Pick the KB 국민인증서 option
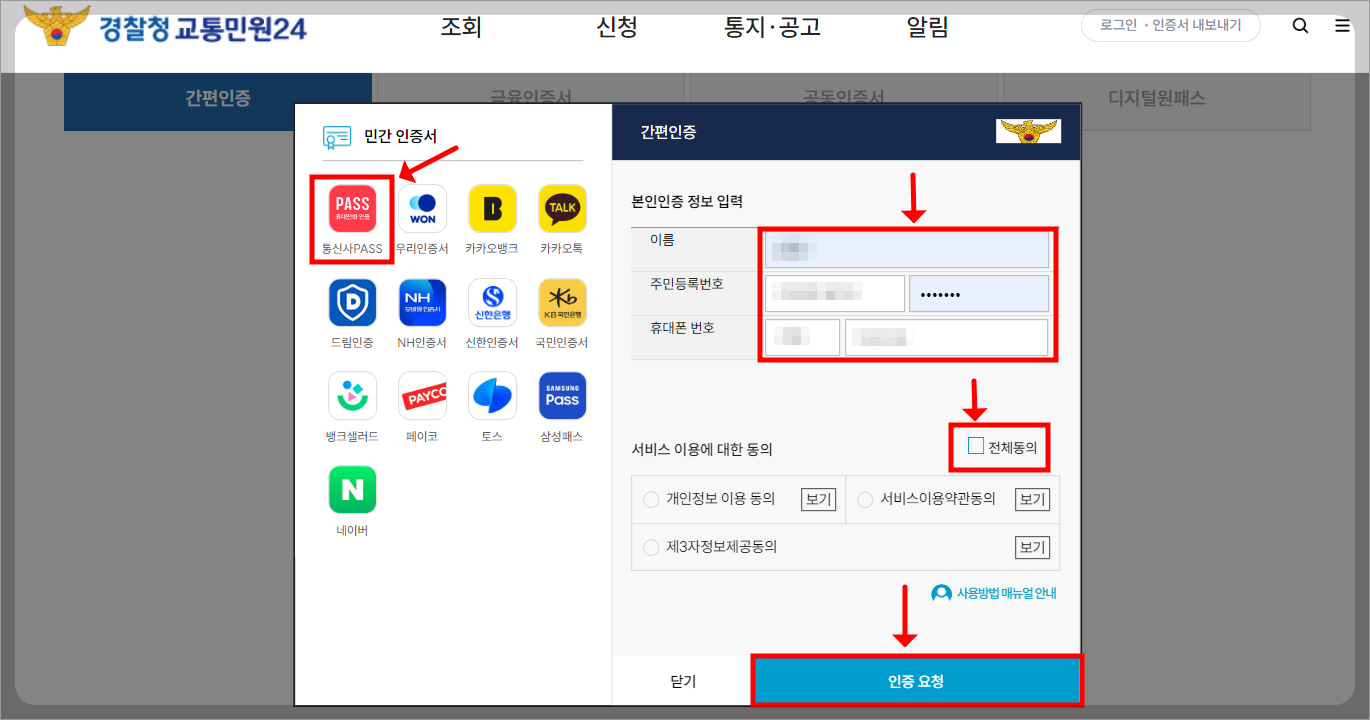1370x720 pixels. [561, 303]
